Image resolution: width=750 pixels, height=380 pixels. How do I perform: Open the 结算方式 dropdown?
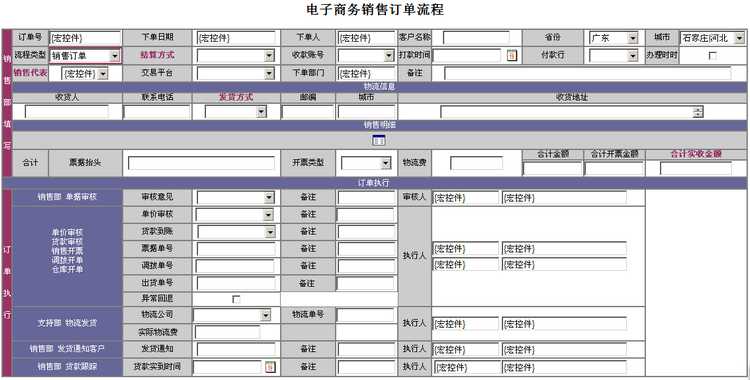(x=236, y=56)
